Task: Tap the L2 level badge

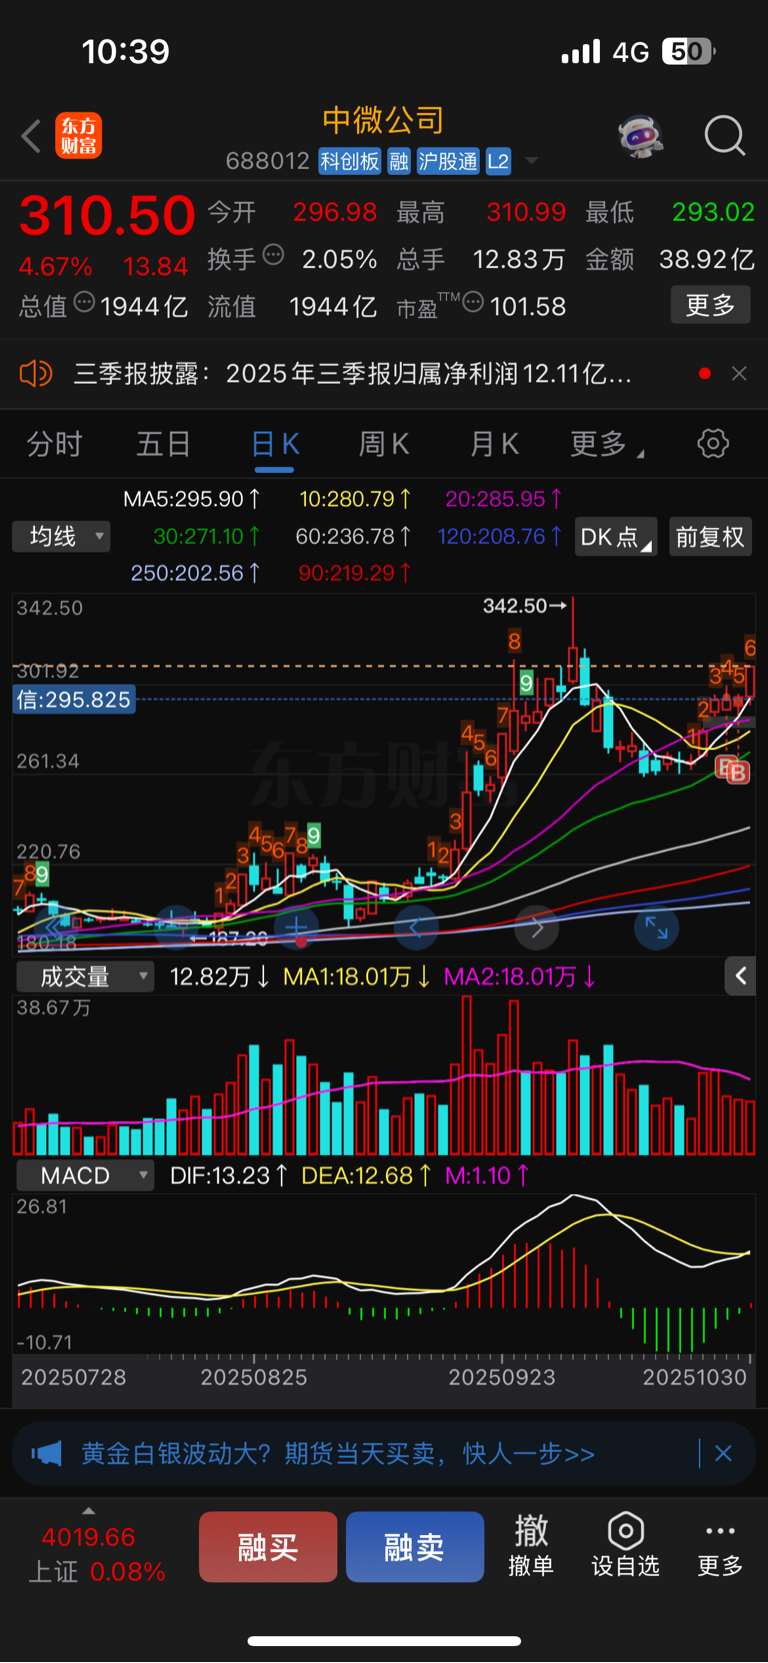Action: [498, 161]
